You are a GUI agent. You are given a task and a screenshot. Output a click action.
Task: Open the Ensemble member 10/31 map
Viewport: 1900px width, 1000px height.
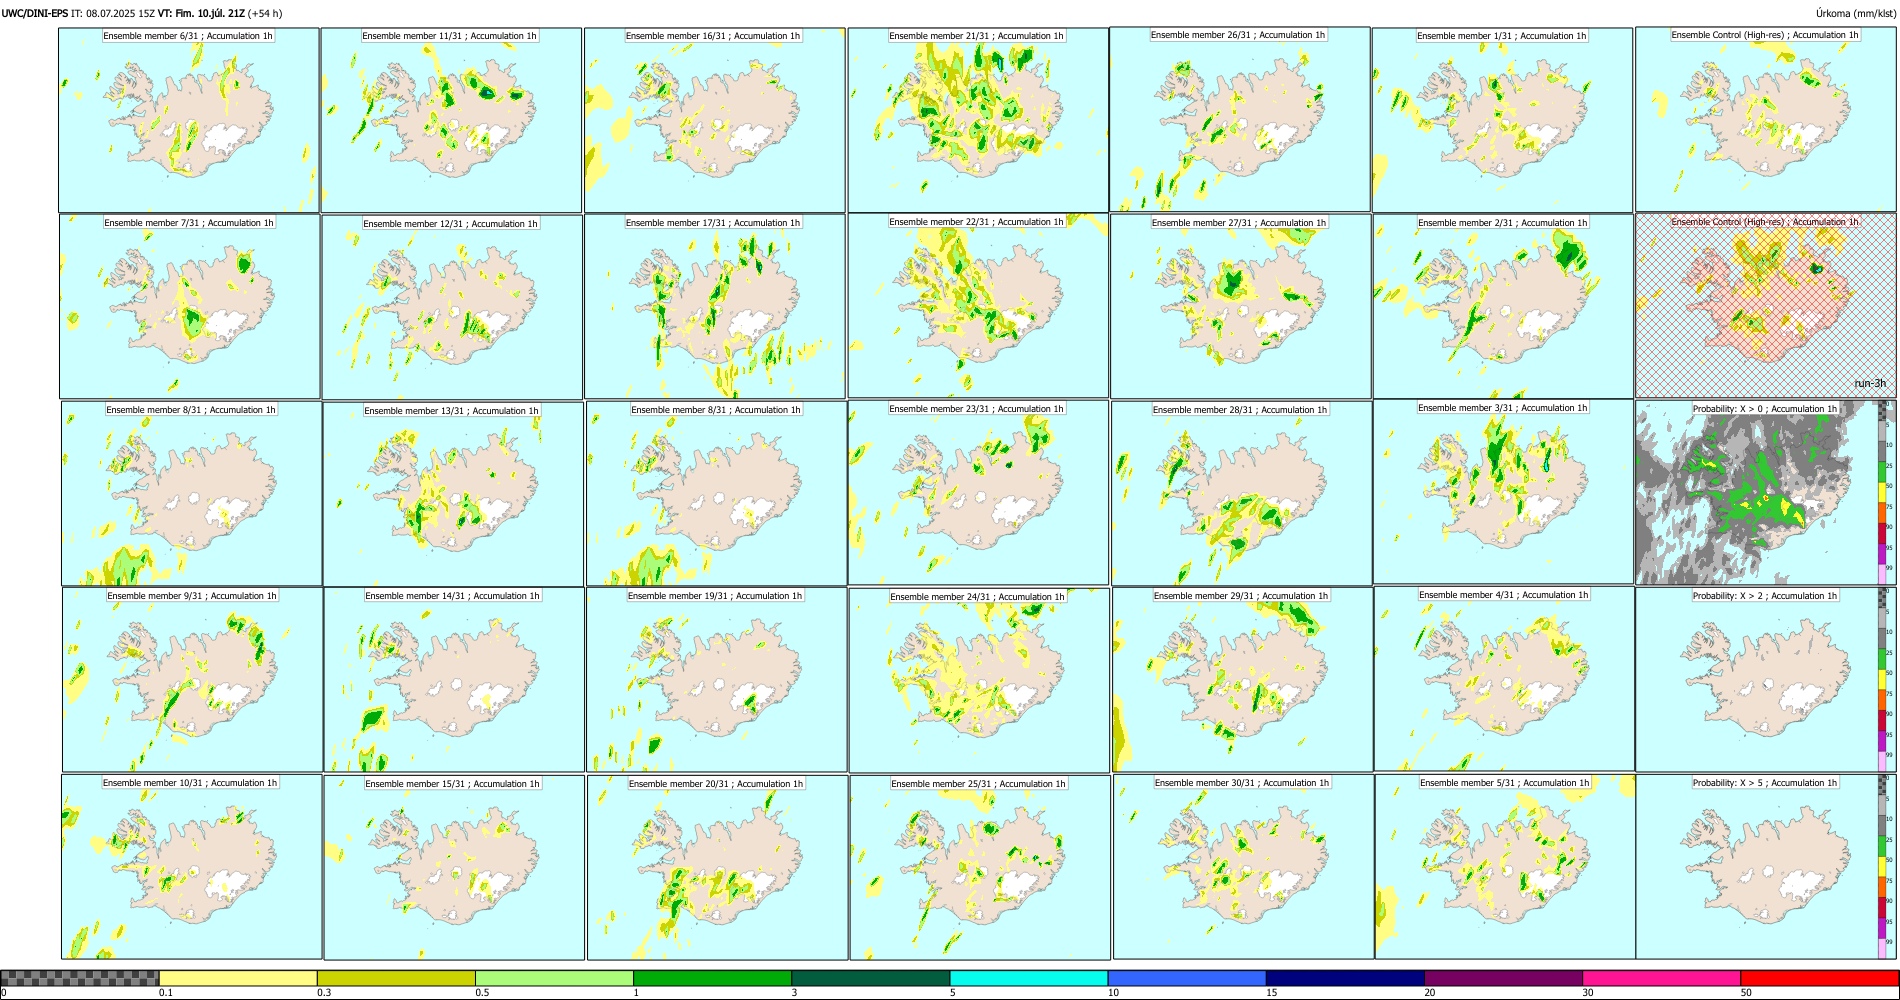(192, 867)
